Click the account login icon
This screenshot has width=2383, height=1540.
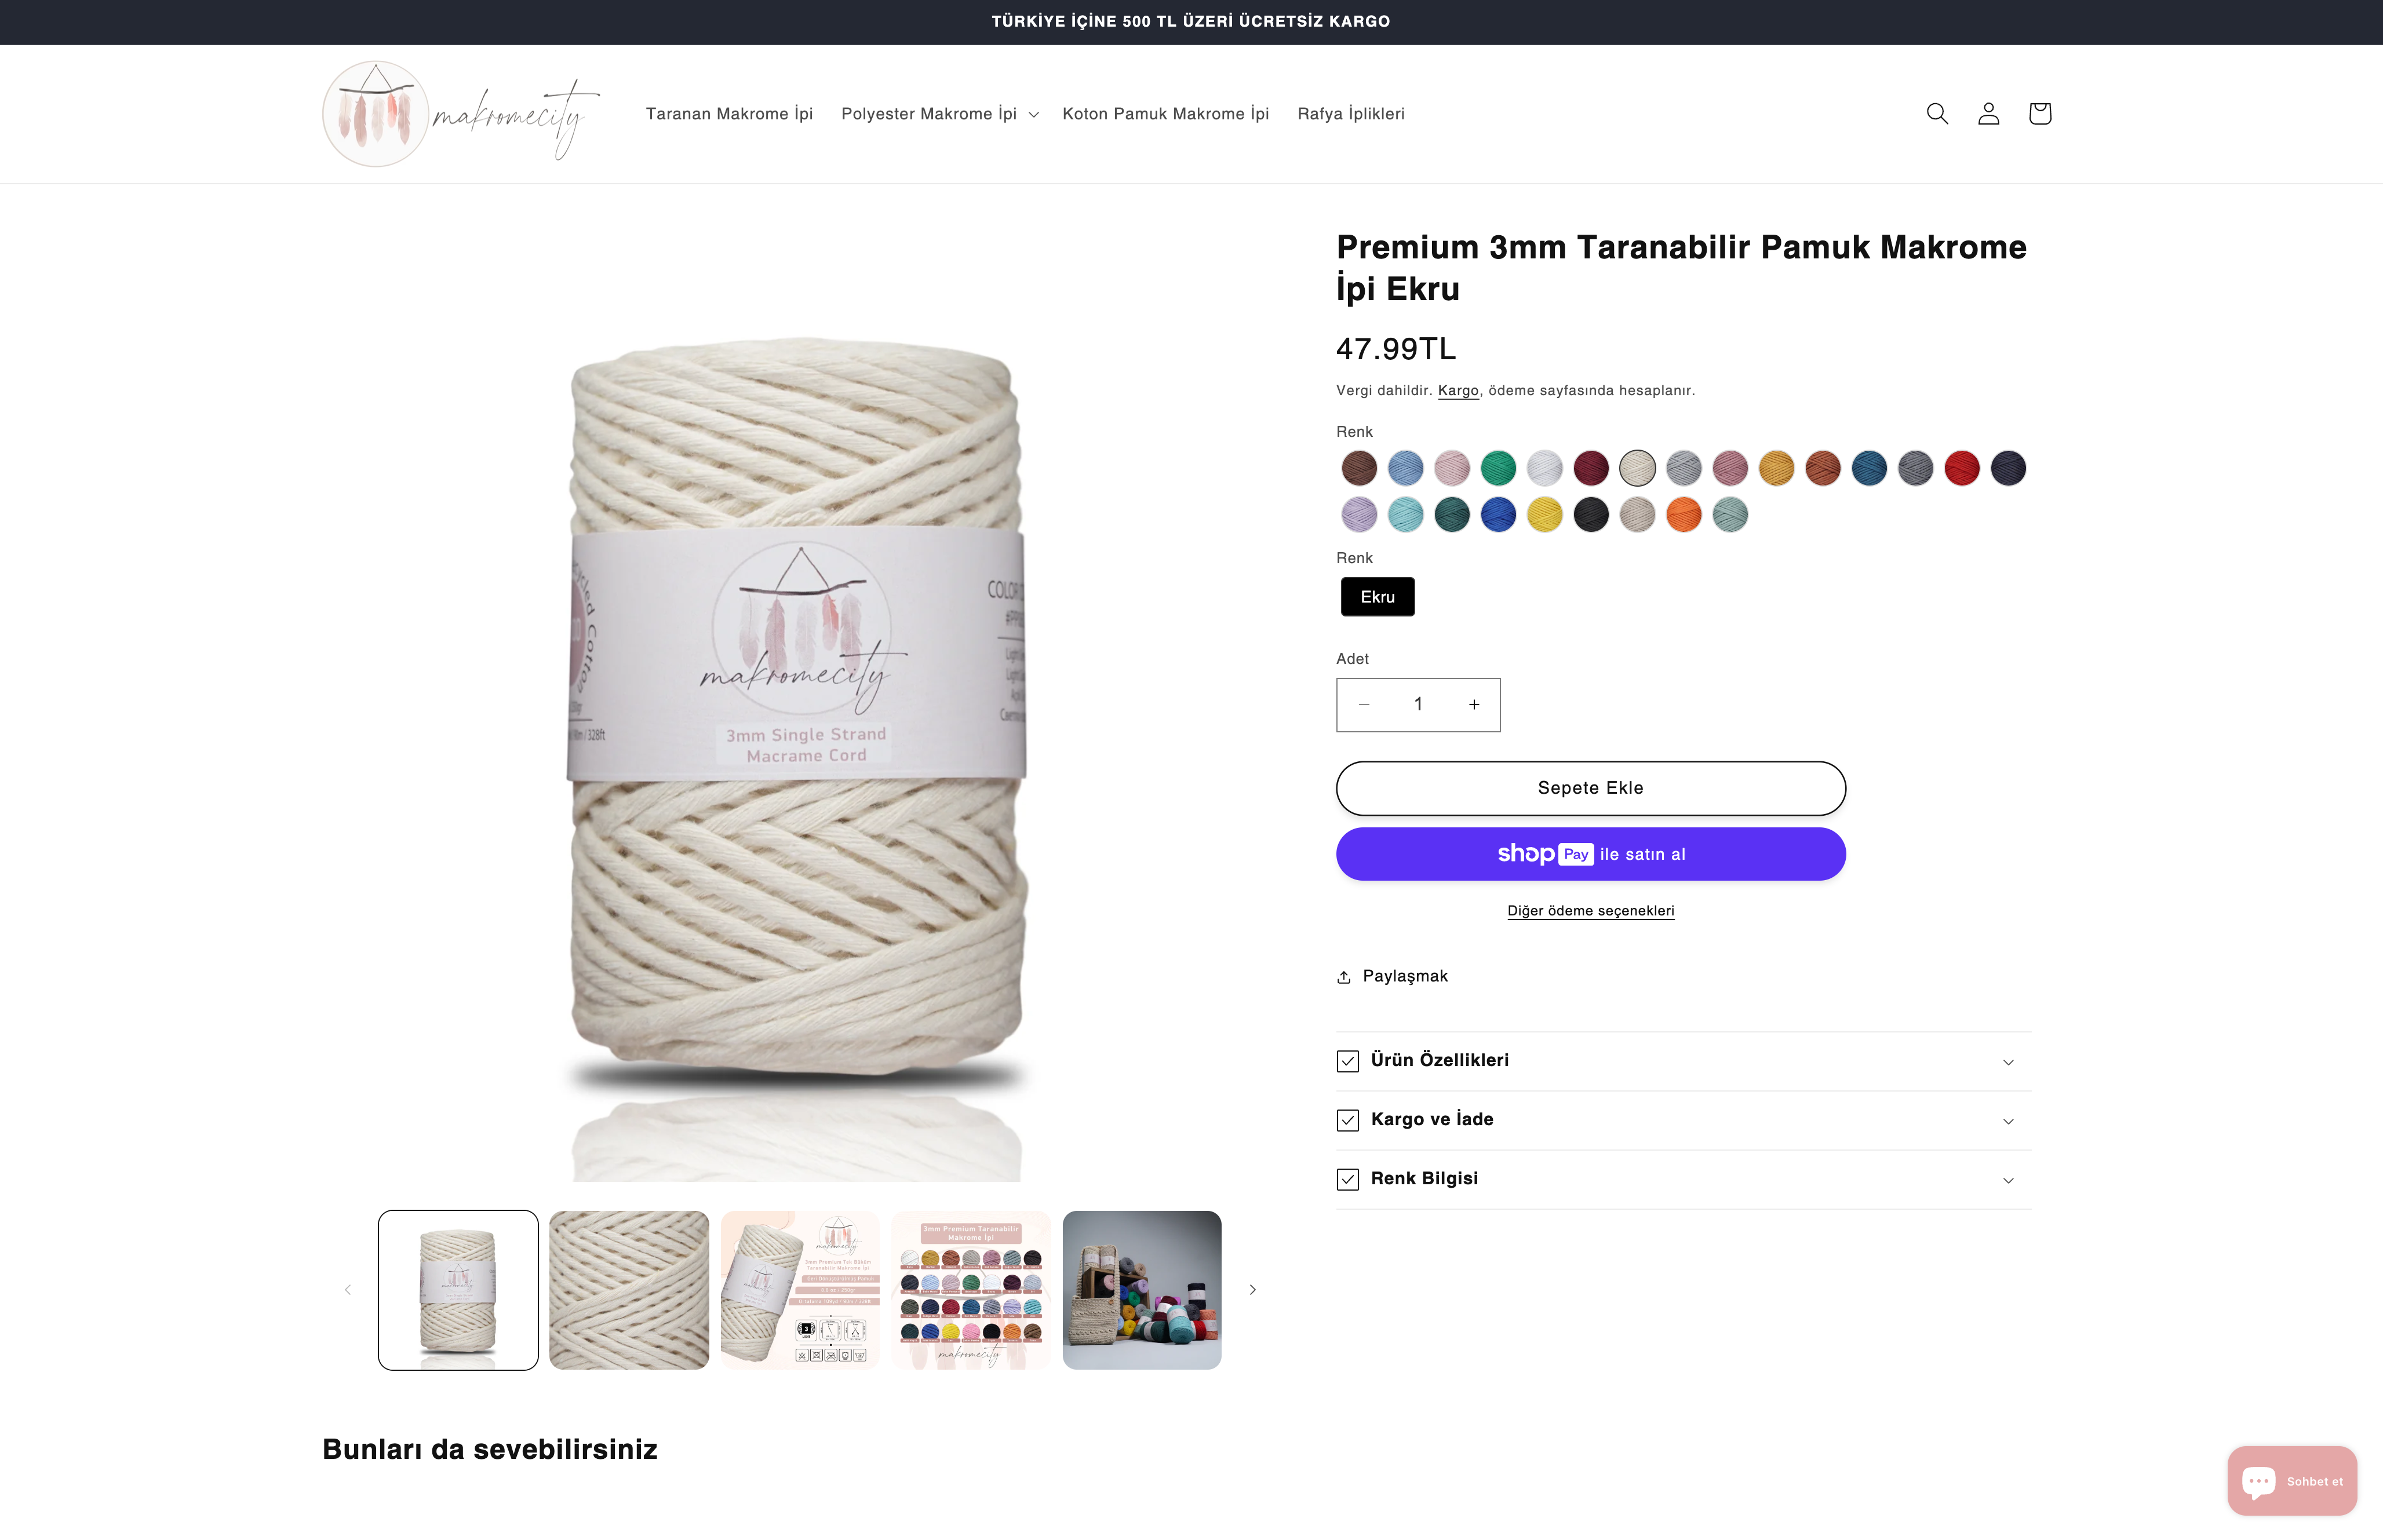click(x=1988, y=114)
